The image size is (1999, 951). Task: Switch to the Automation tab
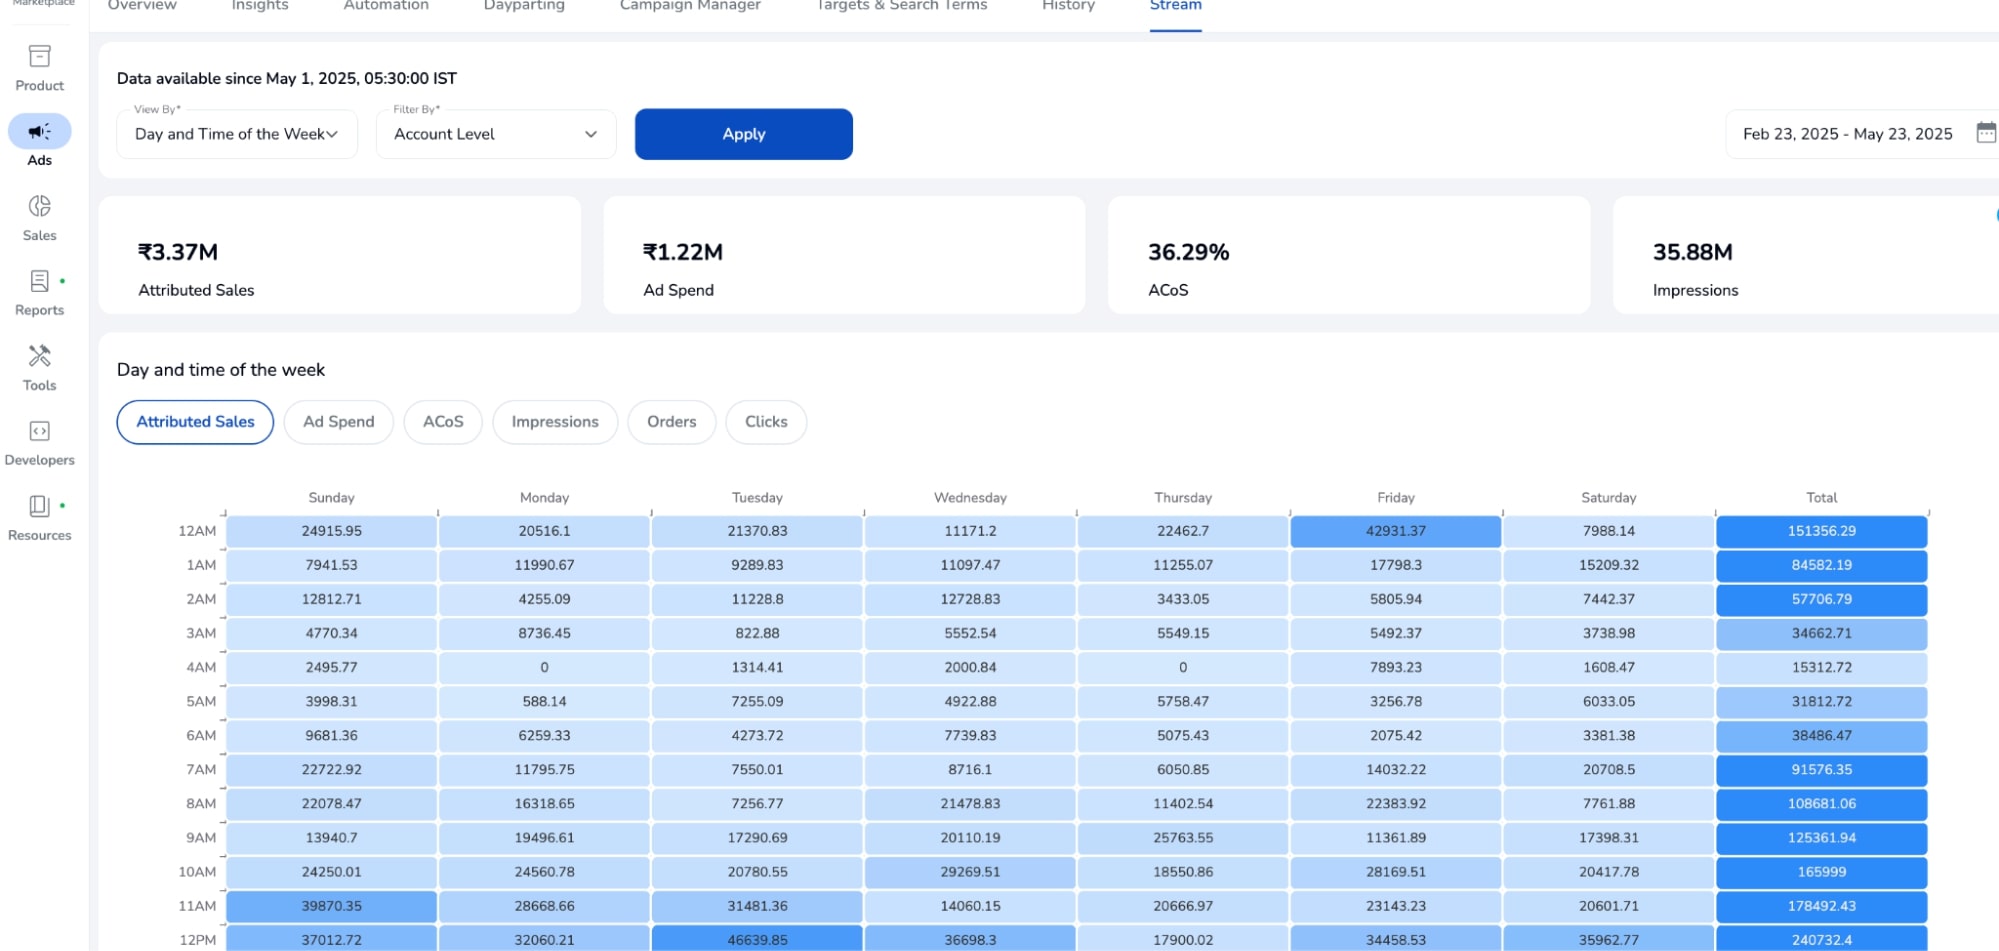tap(386, 6)
